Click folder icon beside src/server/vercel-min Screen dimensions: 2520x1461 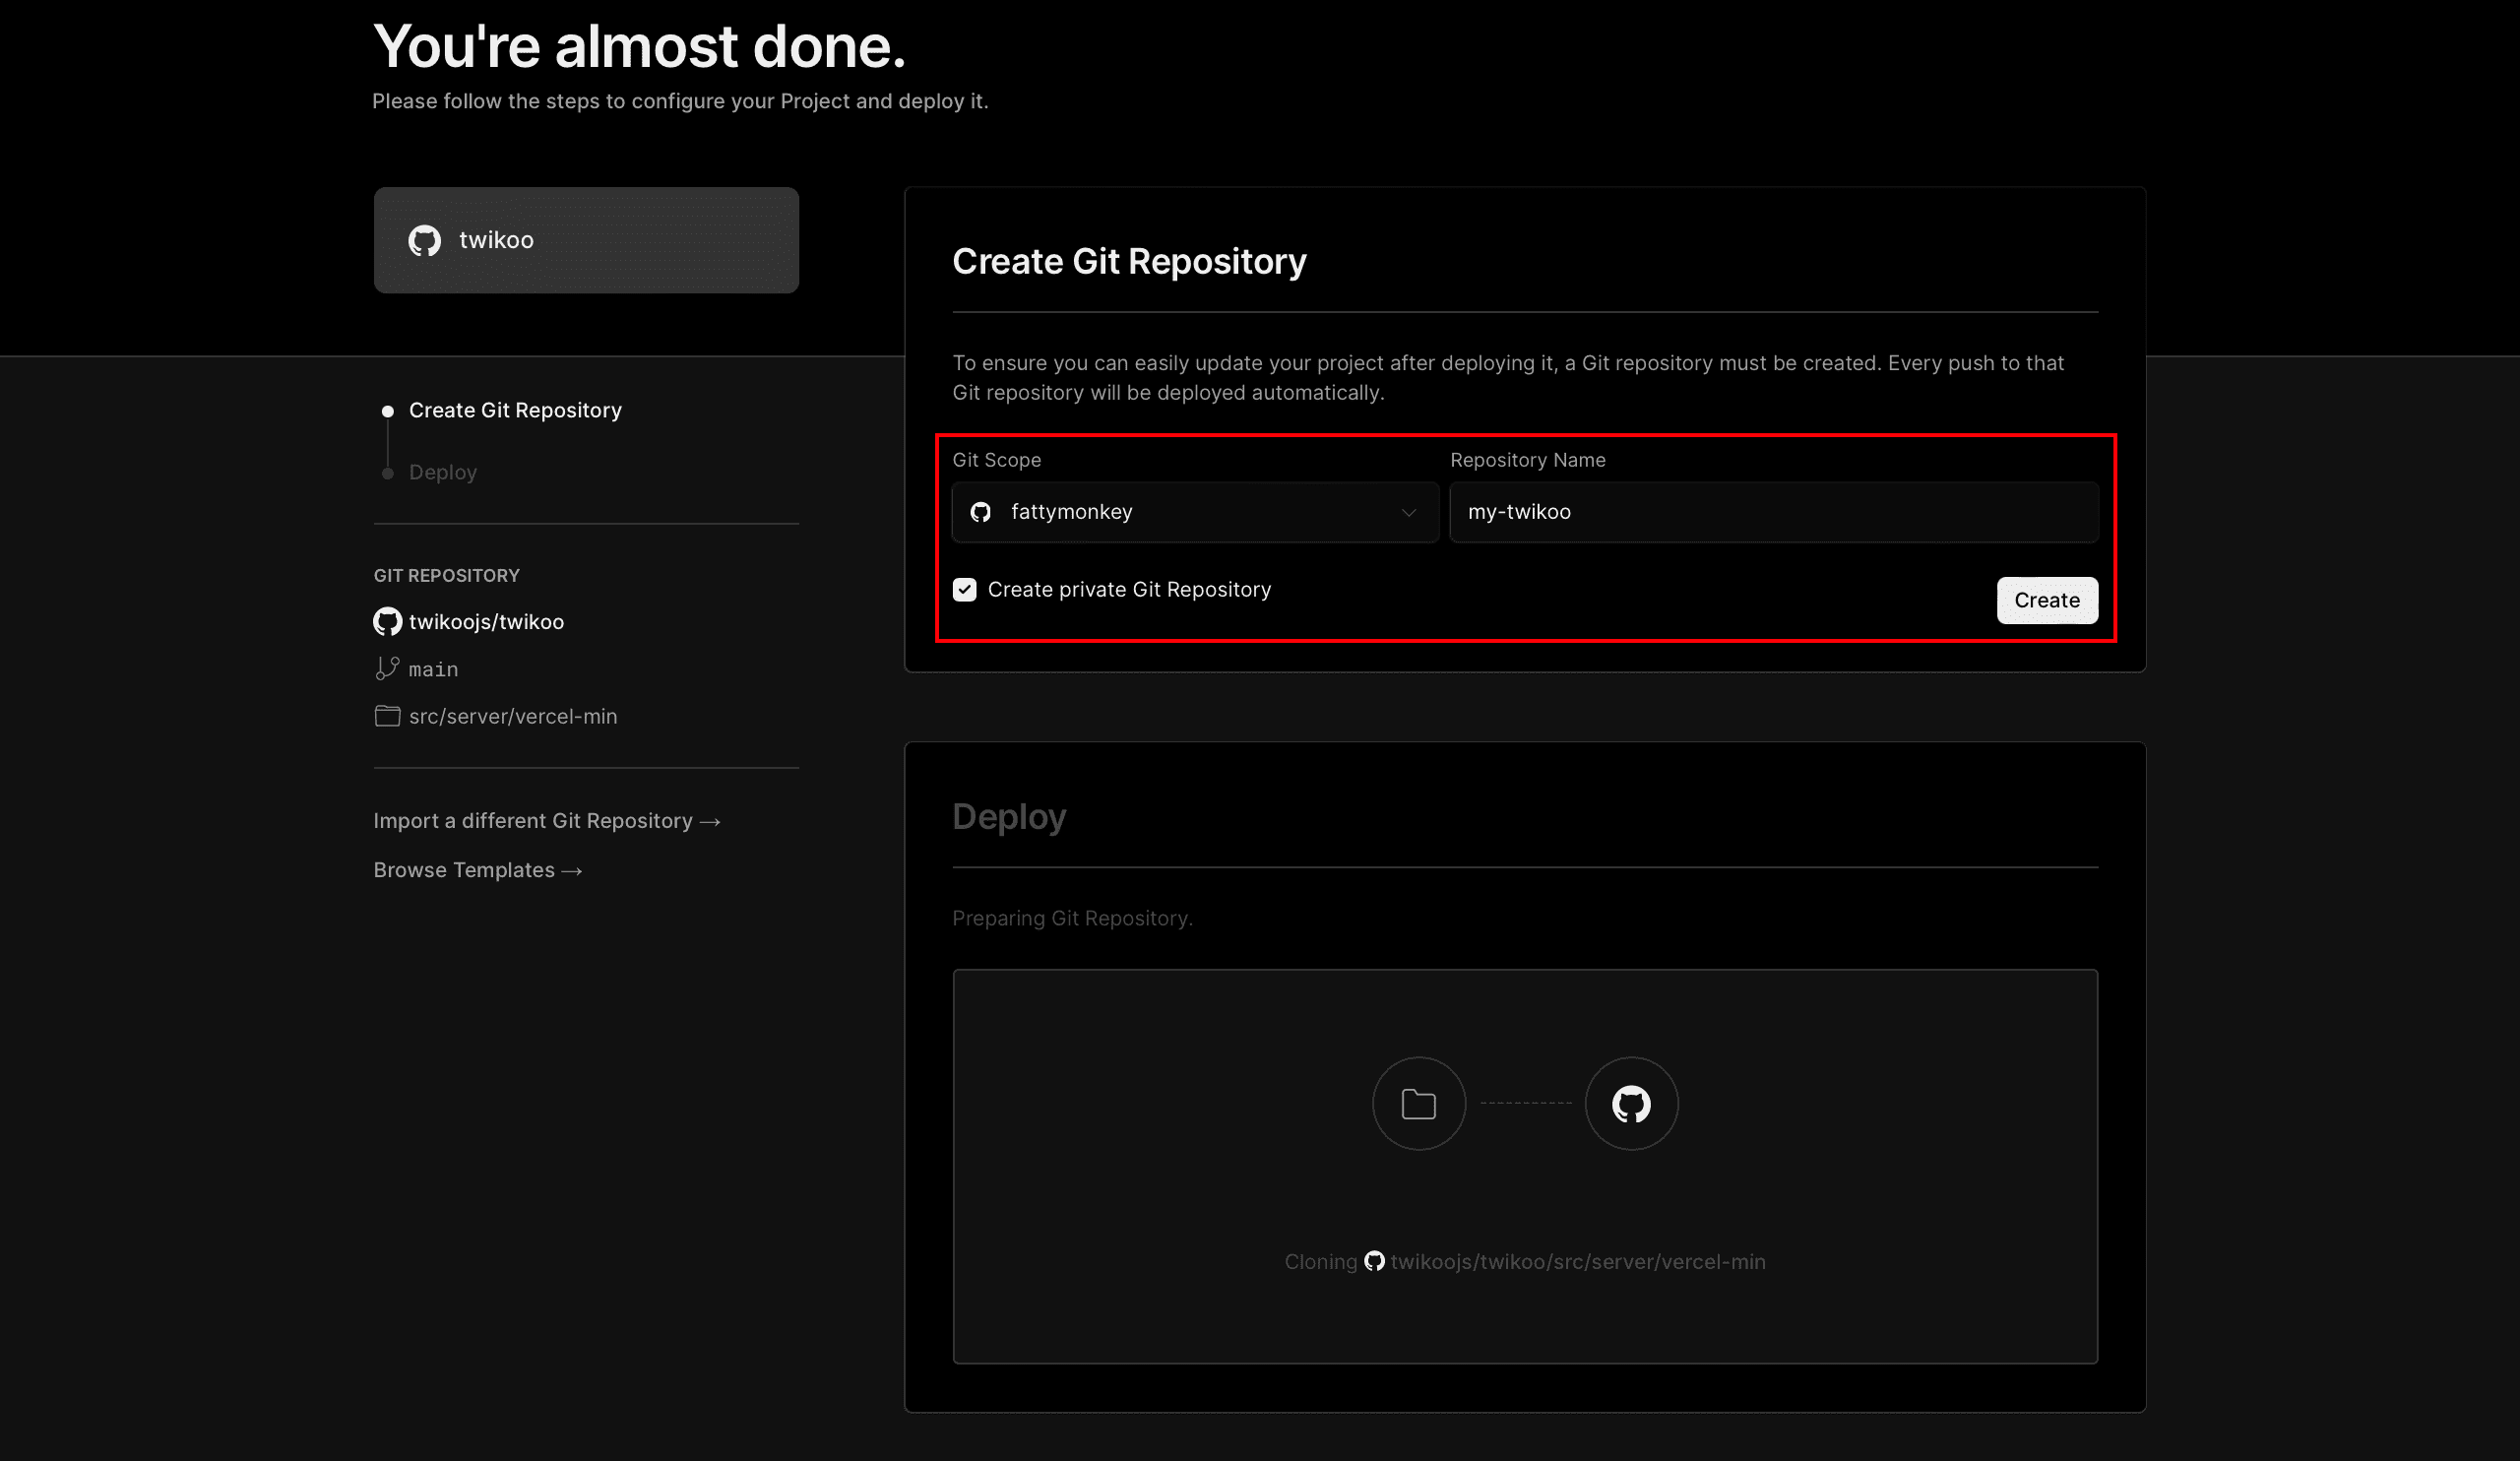387,716
